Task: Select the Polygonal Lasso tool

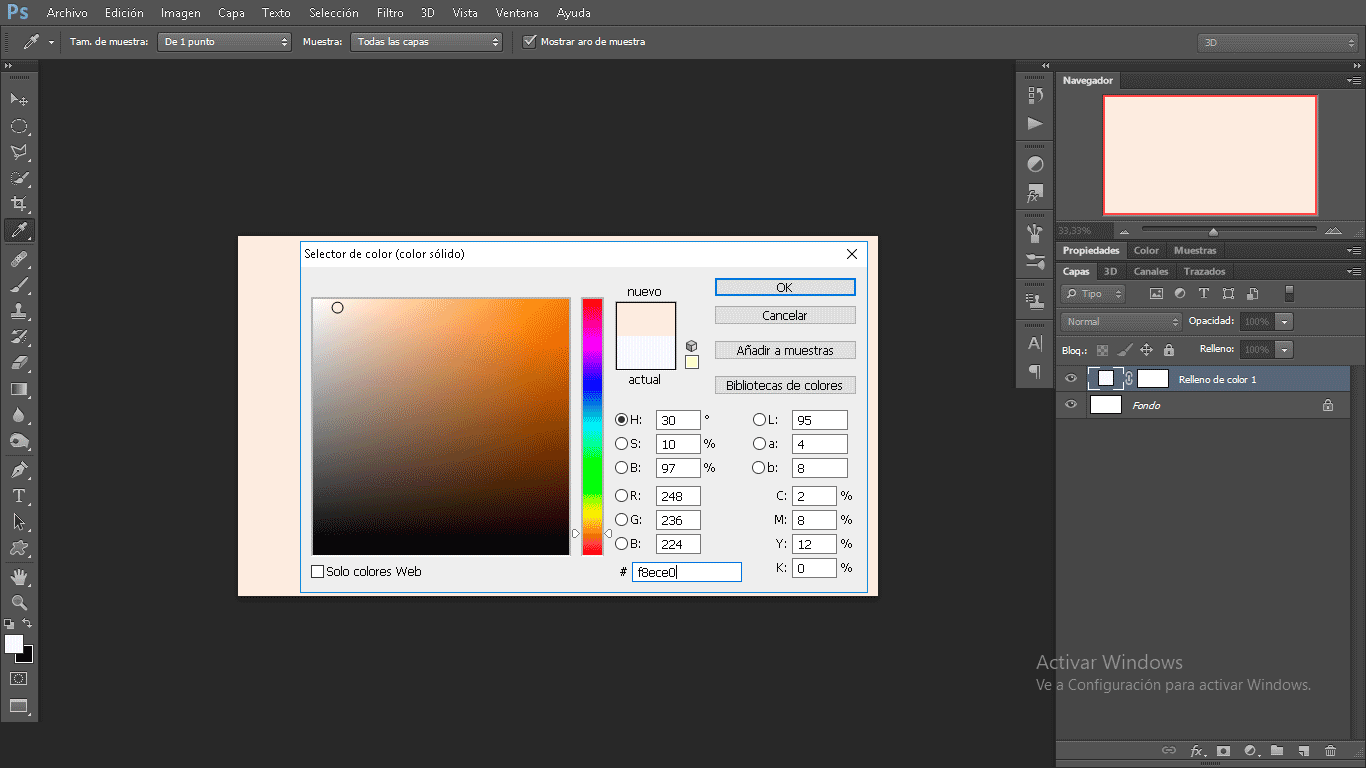Action: pos(18,152)
